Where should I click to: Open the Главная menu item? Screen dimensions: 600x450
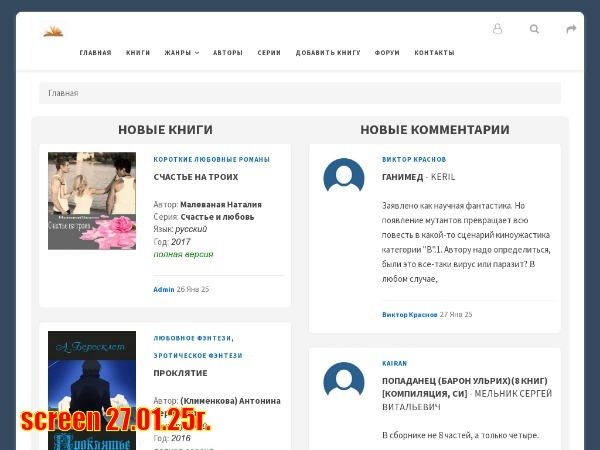click(95, 53)
